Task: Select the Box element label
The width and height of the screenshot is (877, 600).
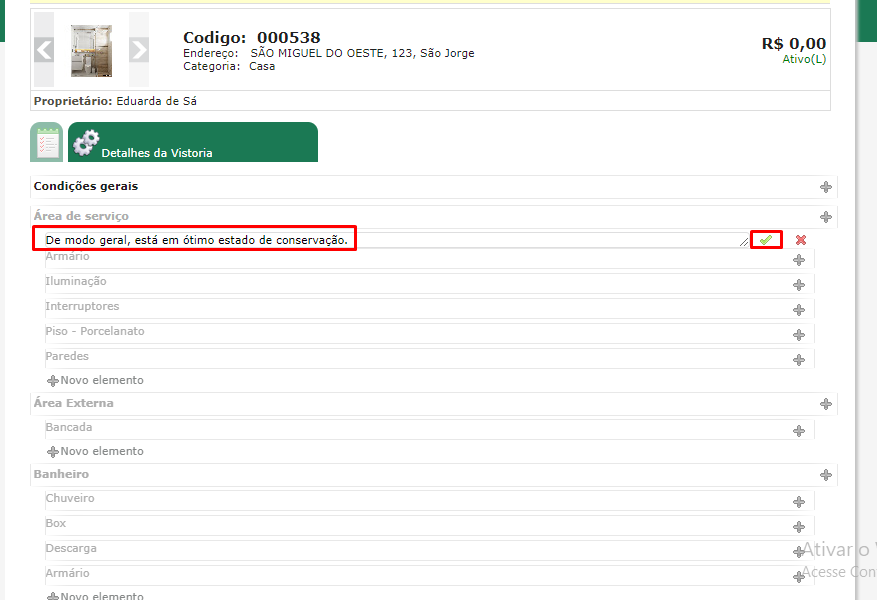Action: (x=56, y=523)
